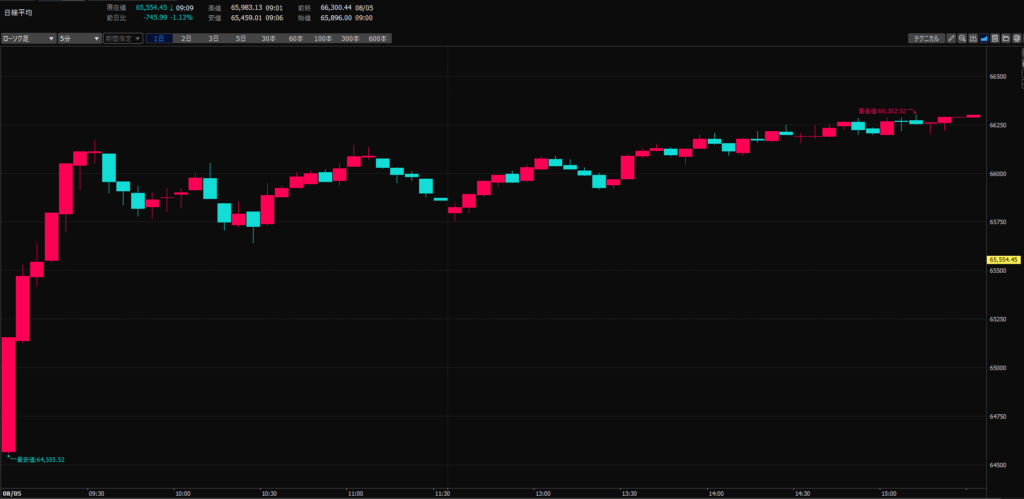The image size is (1024, 499).
Task: Select the 600本 bar count tab
Action: pos(378,39)
